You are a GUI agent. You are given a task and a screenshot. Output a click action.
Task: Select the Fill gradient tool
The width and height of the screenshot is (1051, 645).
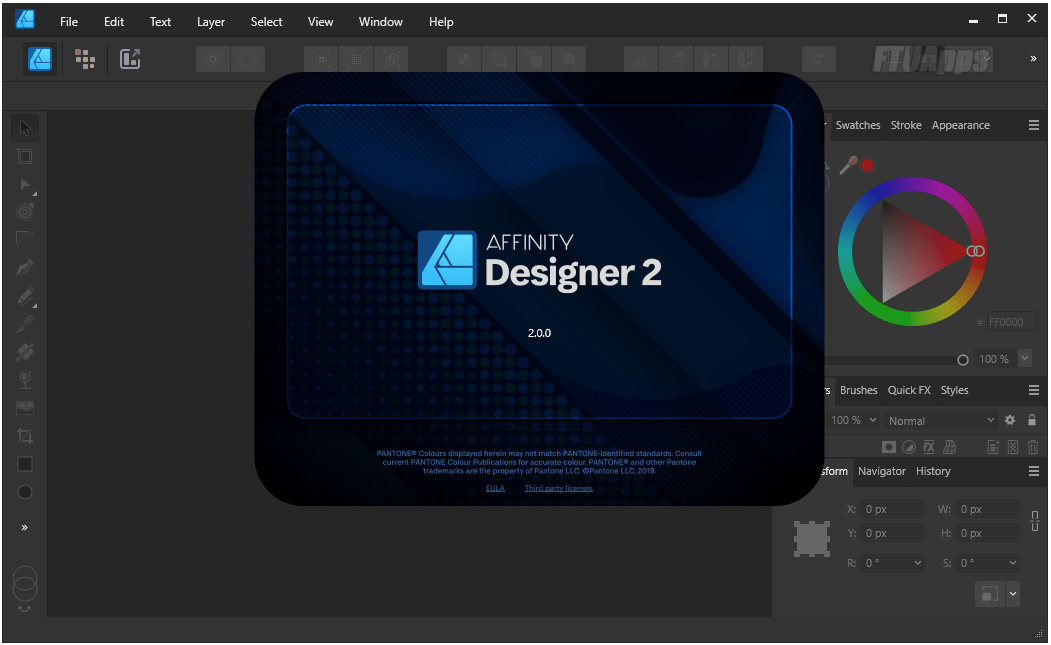[x=25, y=352]
